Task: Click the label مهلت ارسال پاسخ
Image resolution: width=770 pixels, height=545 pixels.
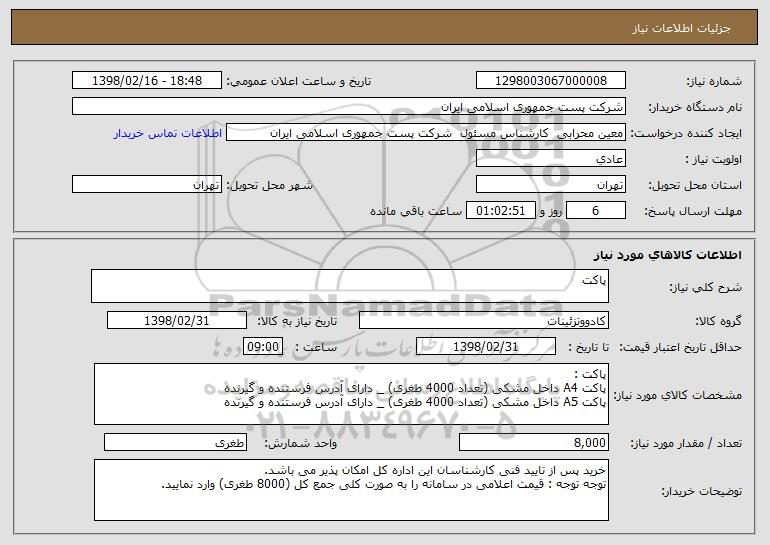Action: click(x=693, y=211)
